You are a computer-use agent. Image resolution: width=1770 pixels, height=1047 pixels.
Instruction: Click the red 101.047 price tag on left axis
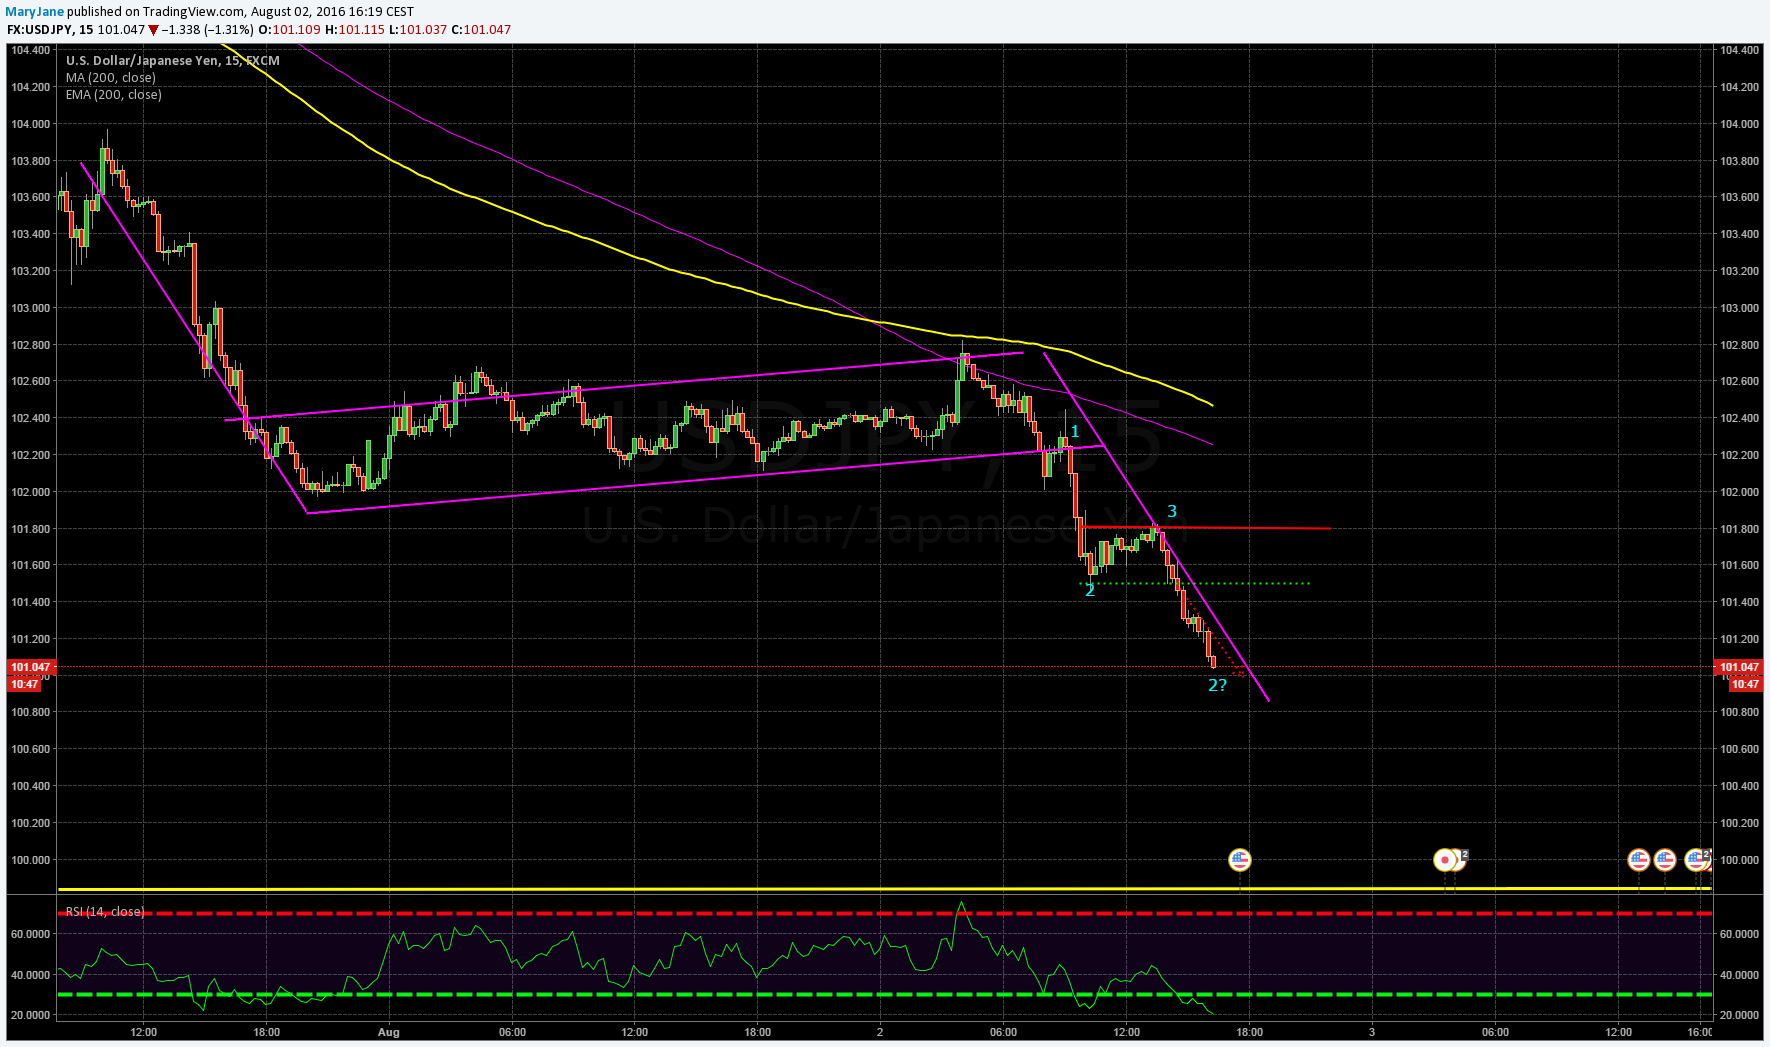pos(30,667)
